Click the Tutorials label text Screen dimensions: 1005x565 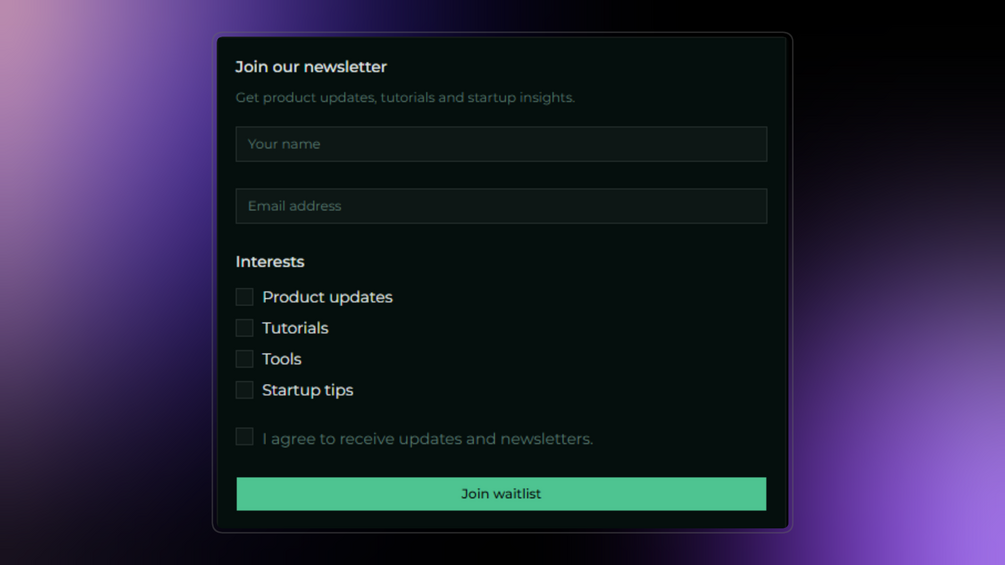click(295, 328)
